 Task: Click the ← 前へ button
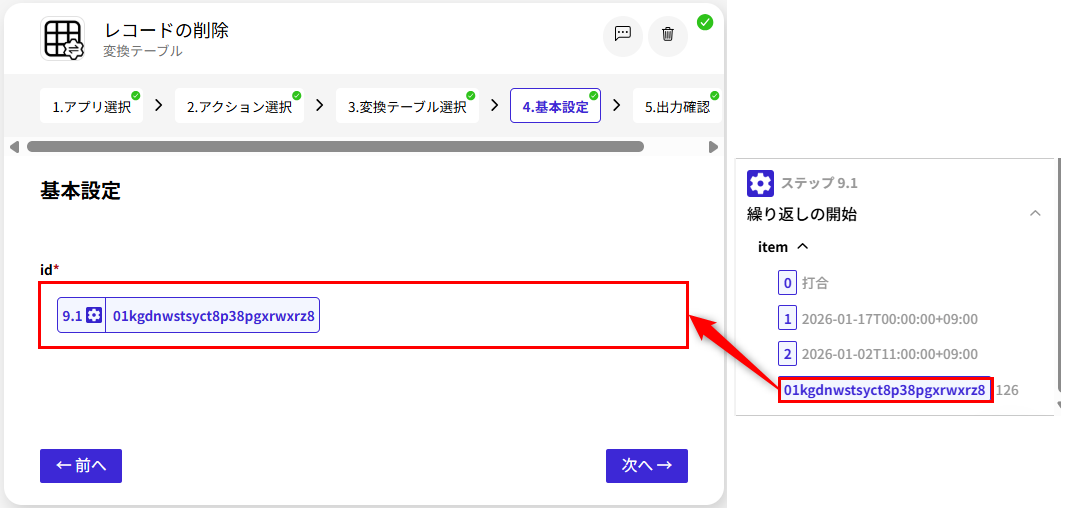81,466
